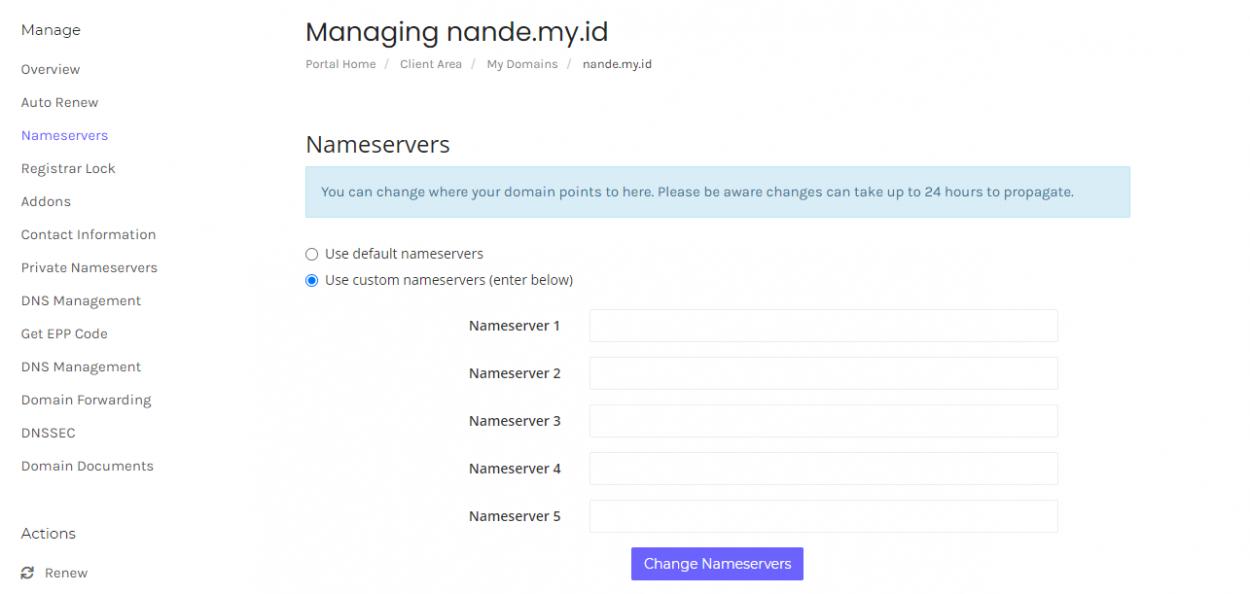1250x594 pixels.
Task: Click the Nameservers sidebar item
Action: (x=64, y=135)
